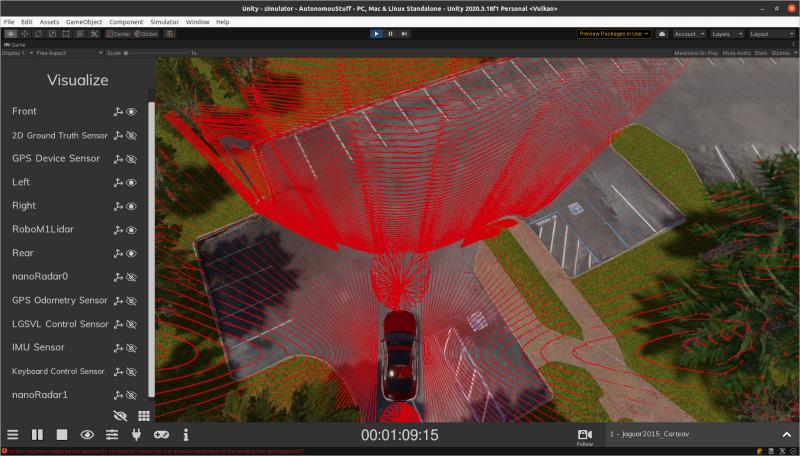Open Display 1 dropdown in Game view
The height and width of the screenshot is (456, 800).
(17, 53)
